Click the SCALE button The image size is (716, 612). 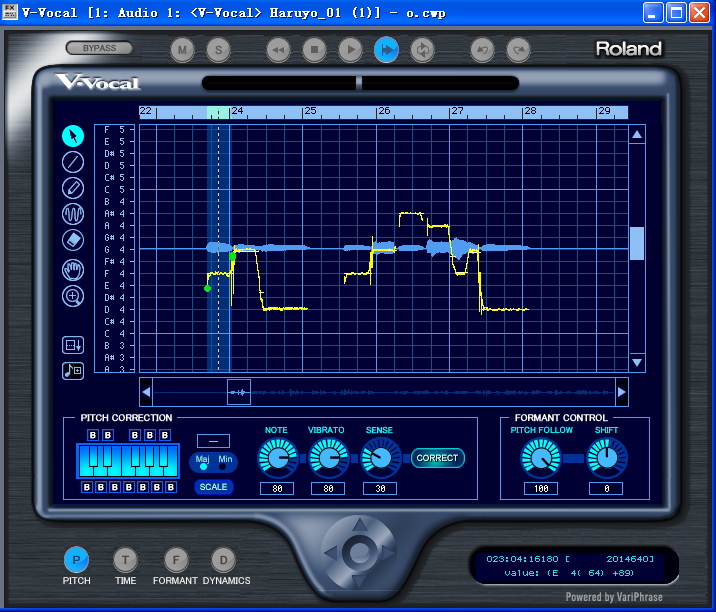[x=213, y=487]
